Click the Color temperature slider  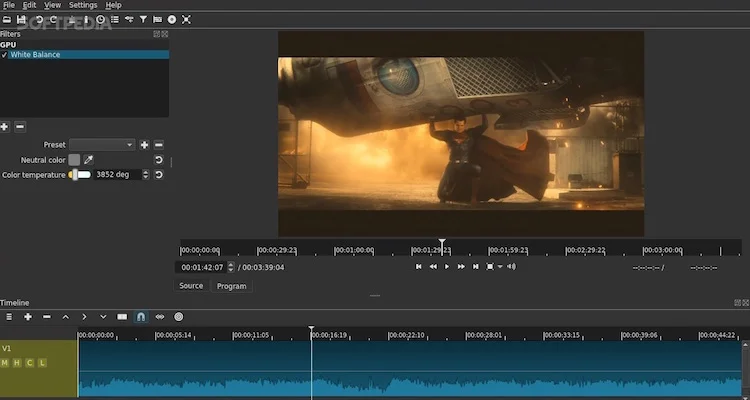coord(80,175)
